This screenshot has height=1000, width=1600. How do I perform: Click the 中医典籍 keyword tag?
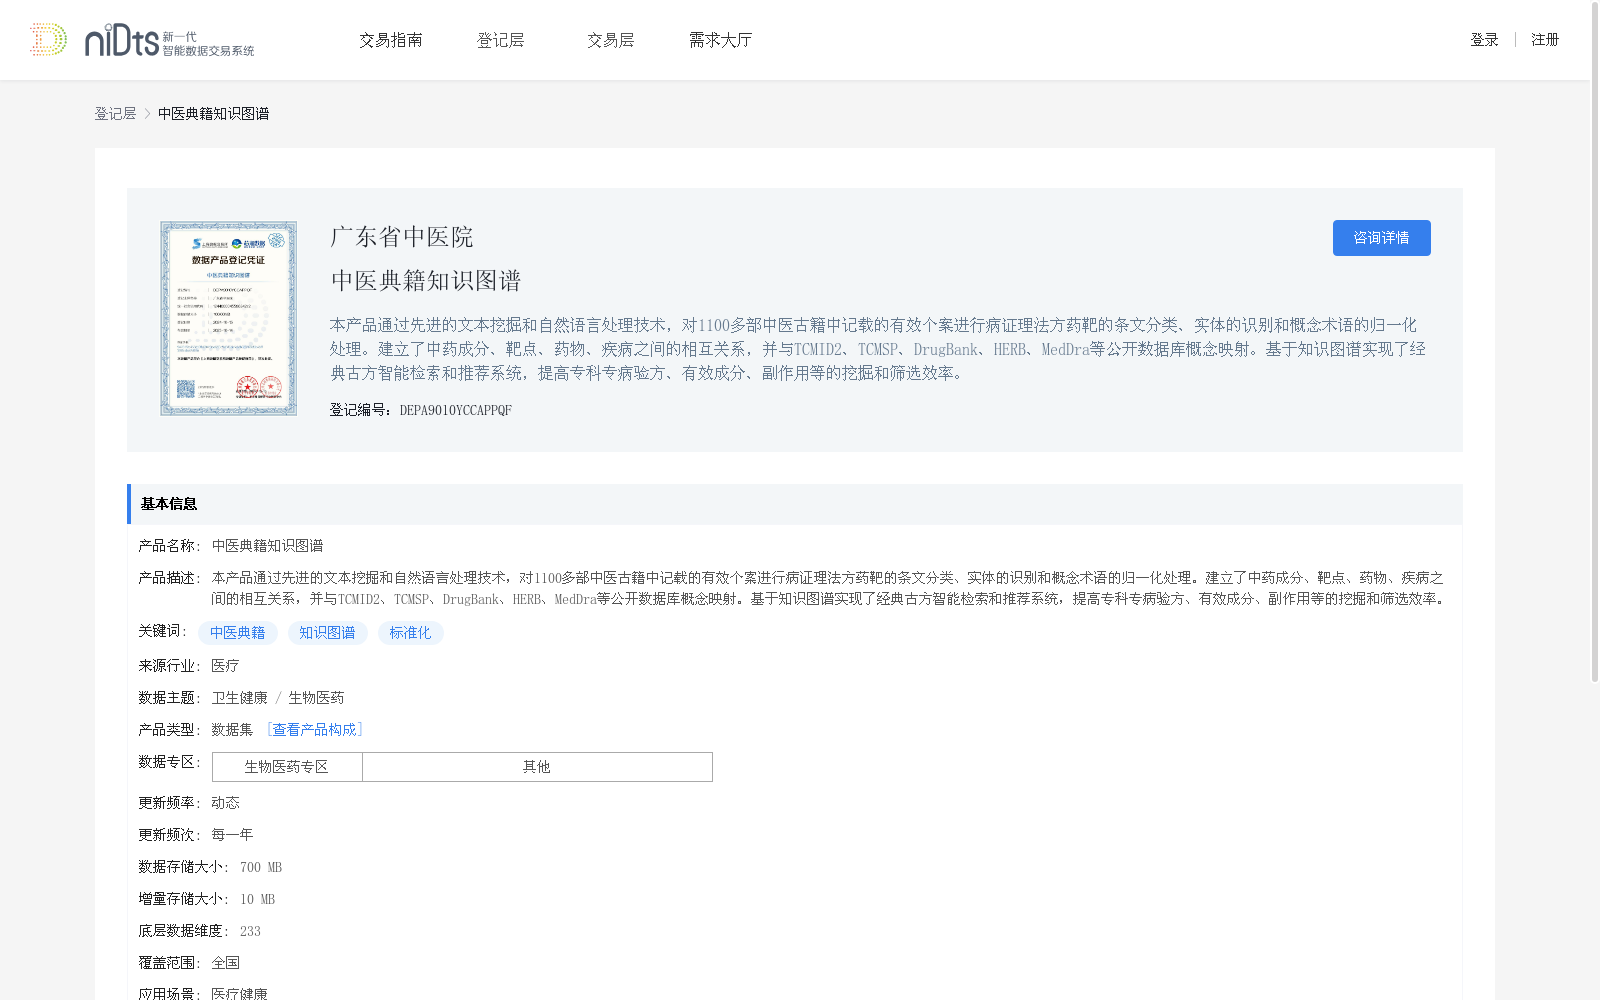coord(238,633)
